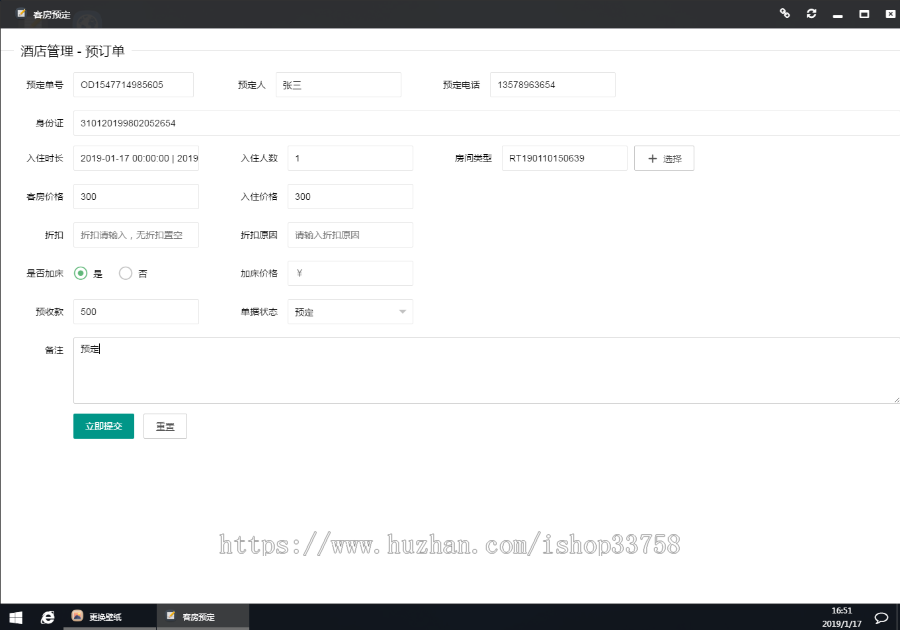900x630 pixels.
Task: Click the 立即提交 submit button
Action: (x=103, y=426)
